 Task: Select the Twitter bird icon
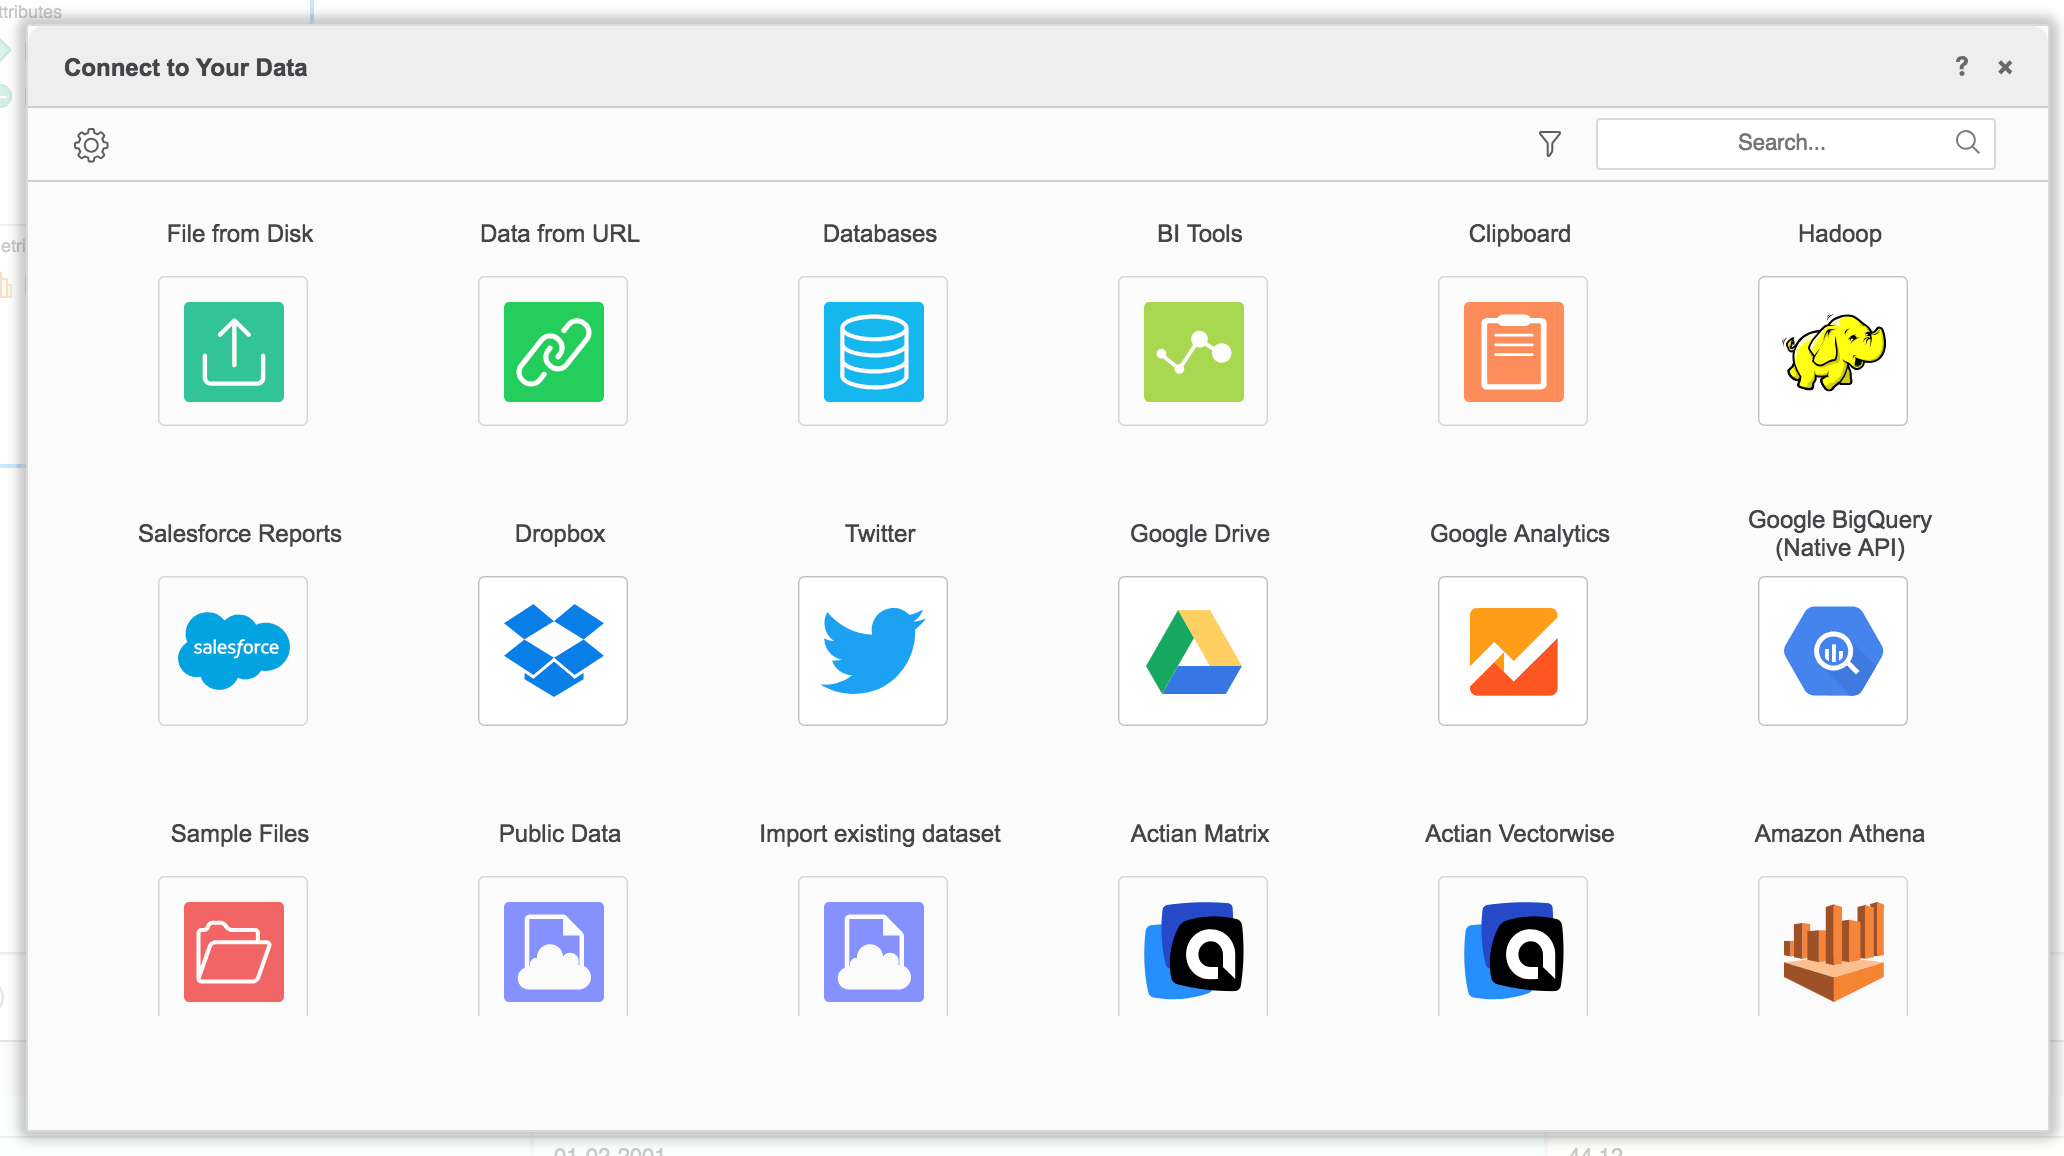click(873, 651)
